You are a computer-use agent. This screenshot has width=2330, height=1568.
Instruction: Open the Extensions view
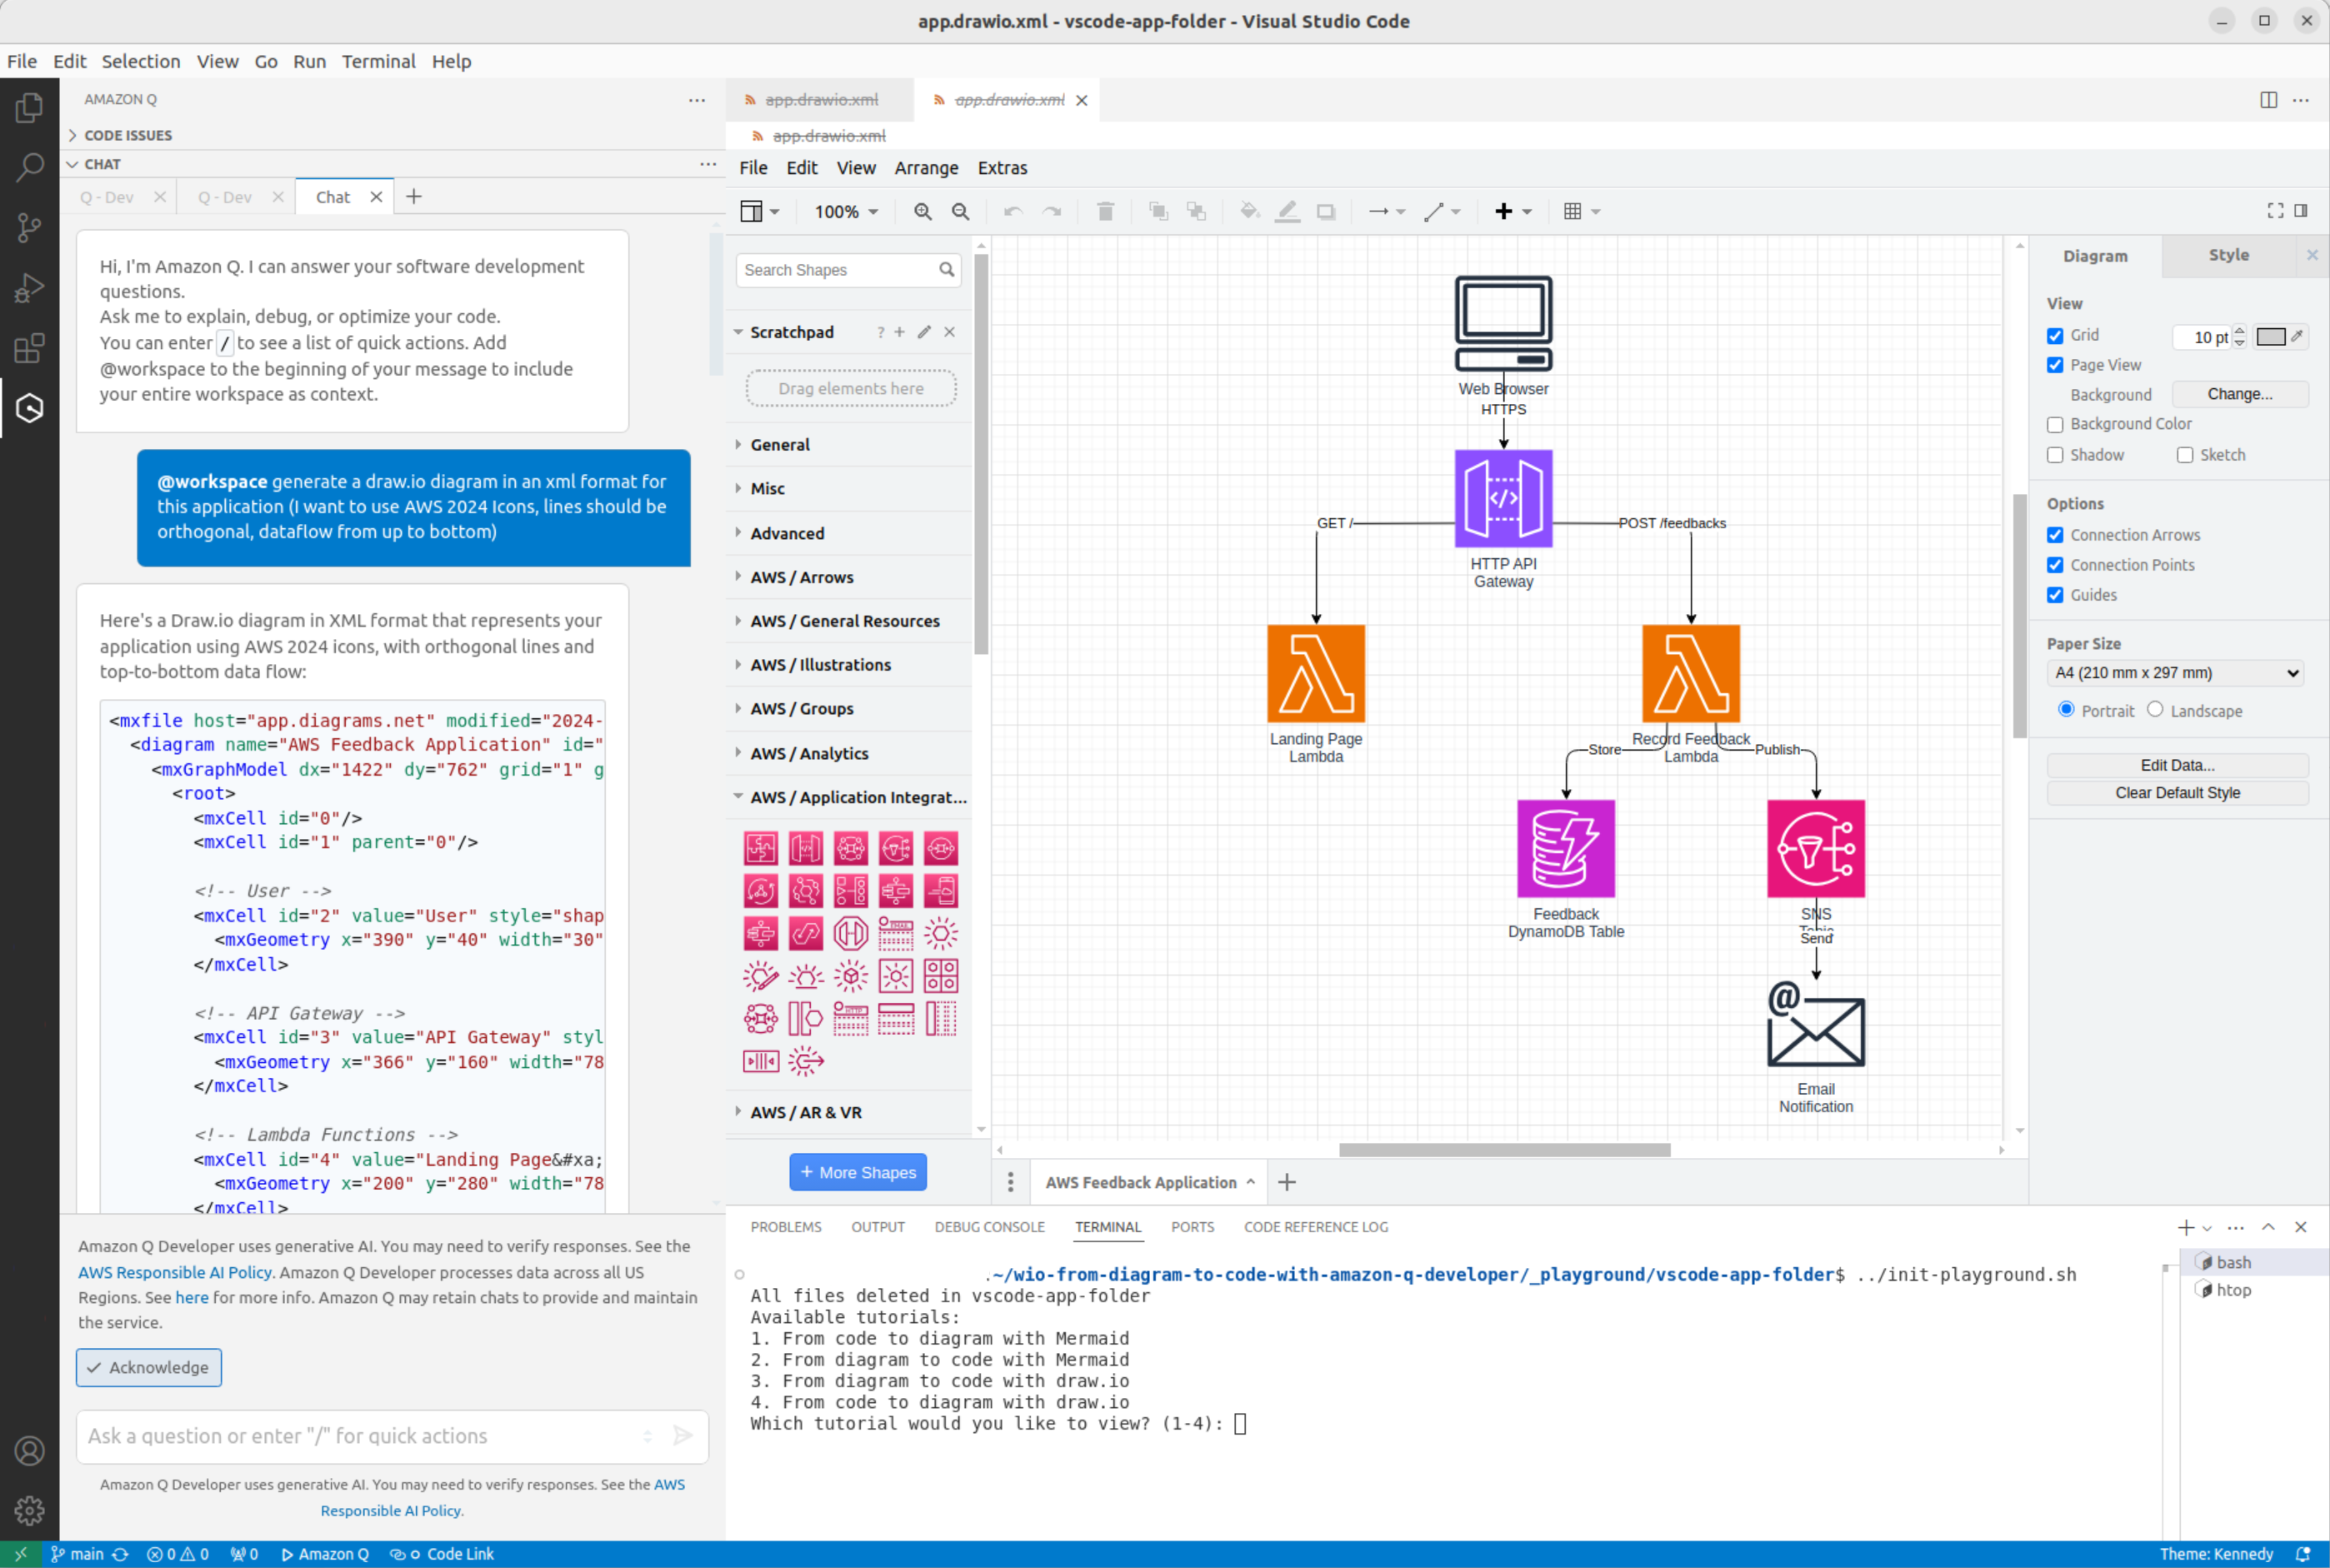coord(29,348)
